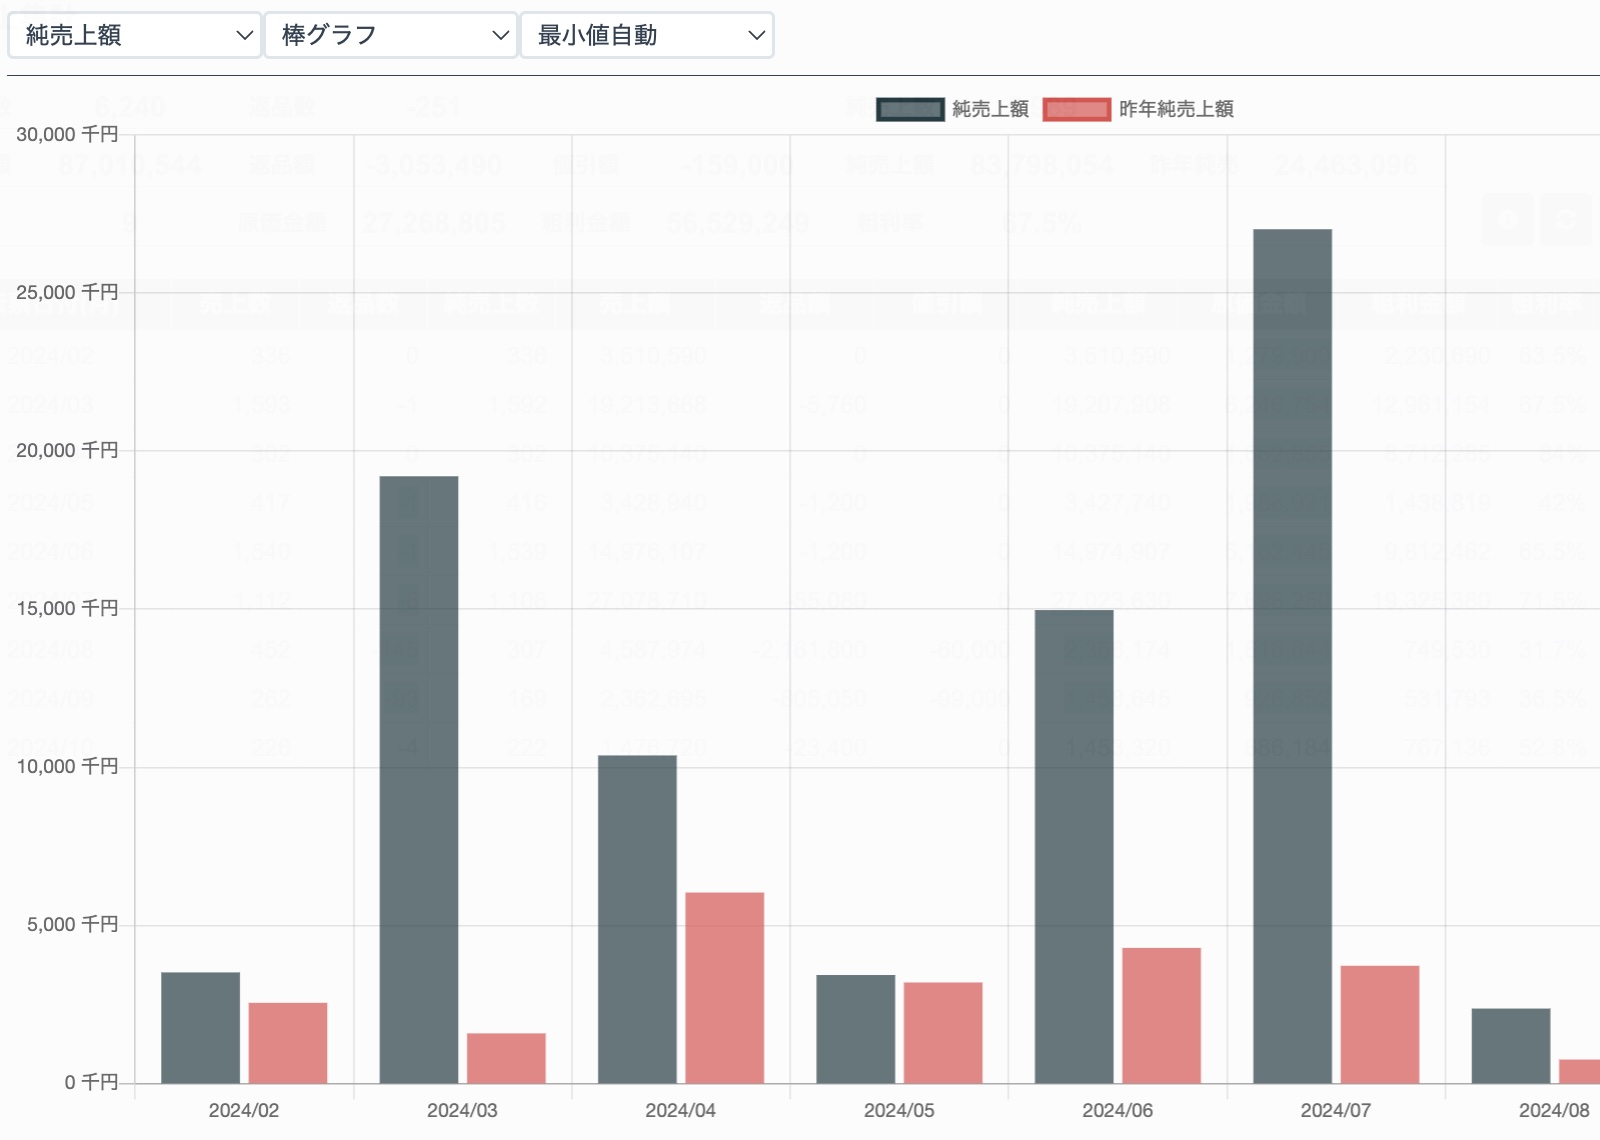Select the dark 2024/08 net sales bar
1600x1140 pixels.
[1511, 1045]
